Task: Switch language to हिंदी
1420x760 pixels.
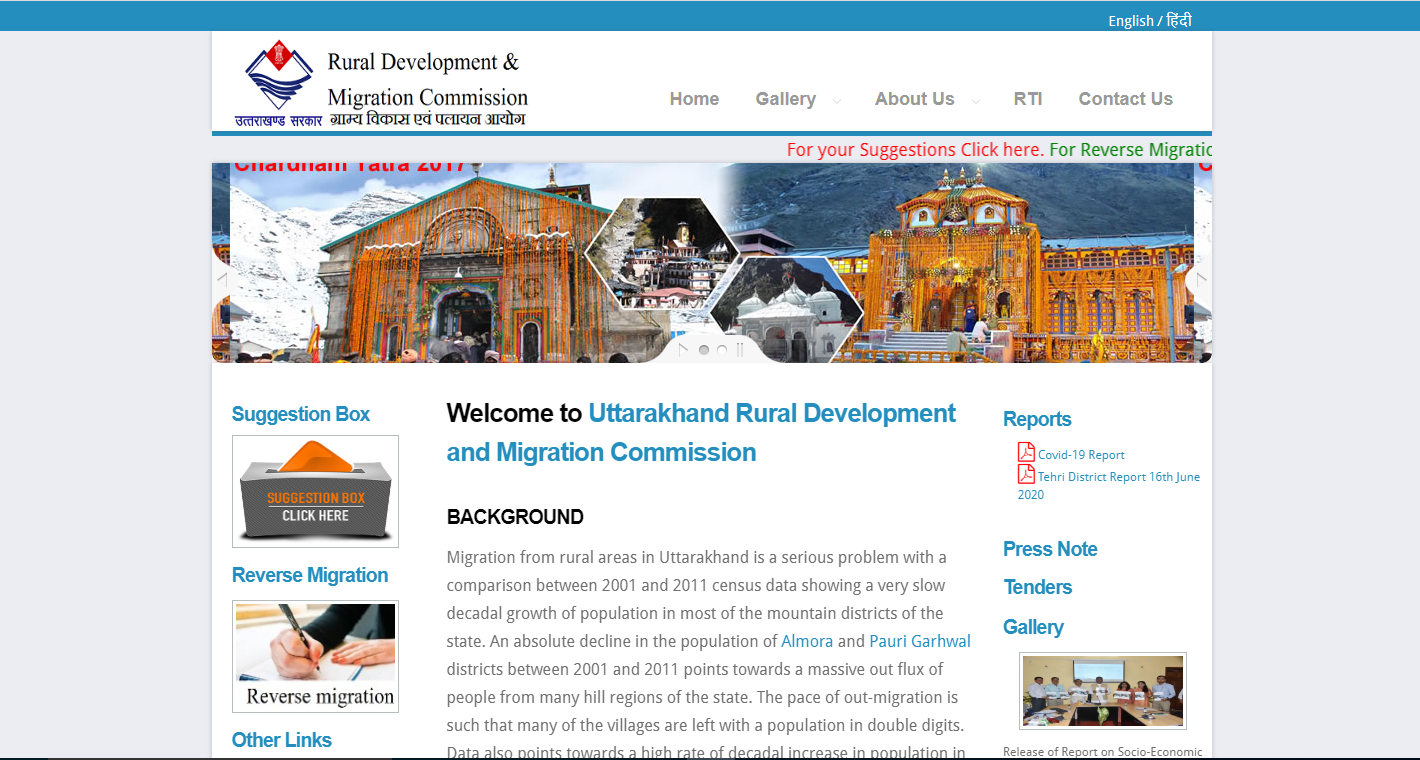Action: (1179, 20)
